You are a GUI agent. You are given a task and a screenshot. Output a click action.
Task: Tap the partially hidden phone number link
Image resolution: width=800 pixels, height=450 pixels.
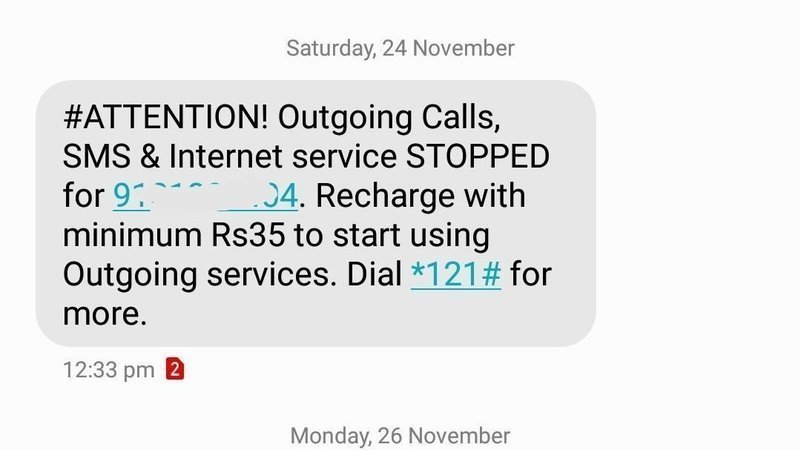[x=205, y=196]
